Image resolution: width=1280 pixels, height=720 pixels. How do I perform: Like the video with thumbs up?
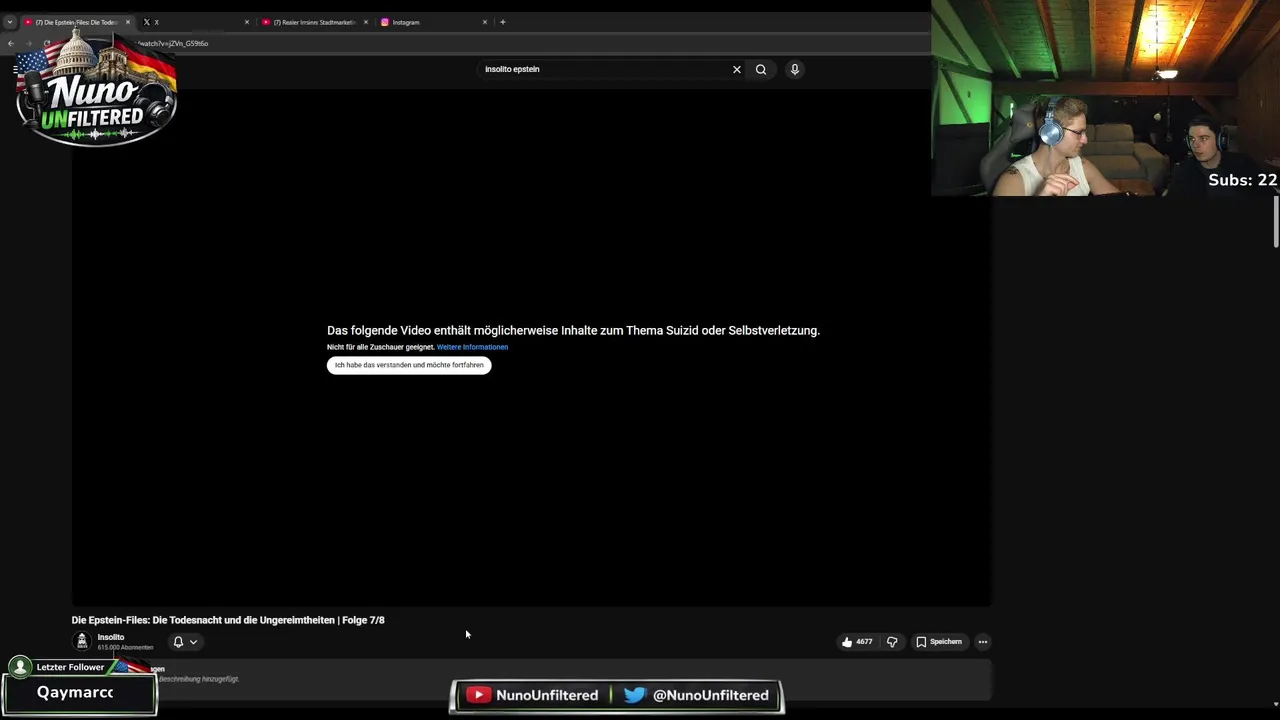[857, 642]
